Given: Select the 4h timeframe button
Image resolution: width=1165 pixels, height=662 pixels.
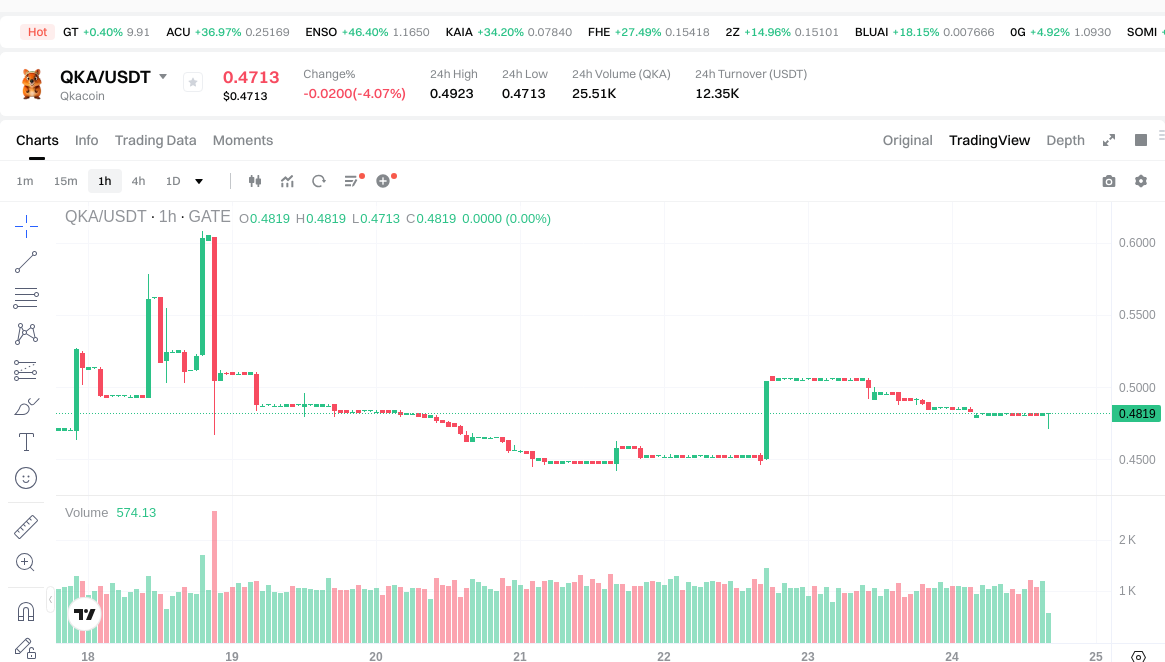Looking at the screenshot, I should (138, 181).
